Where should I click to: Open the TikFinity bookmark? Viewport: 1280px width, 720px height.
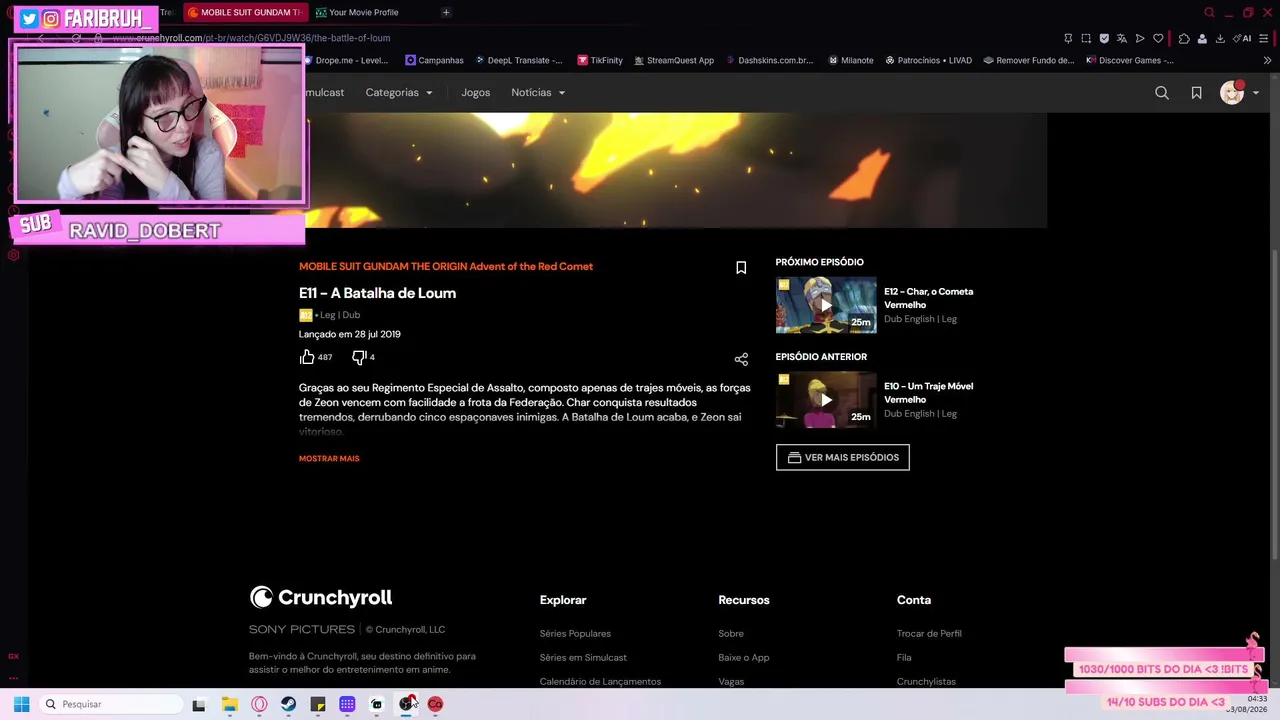[600, 61]
